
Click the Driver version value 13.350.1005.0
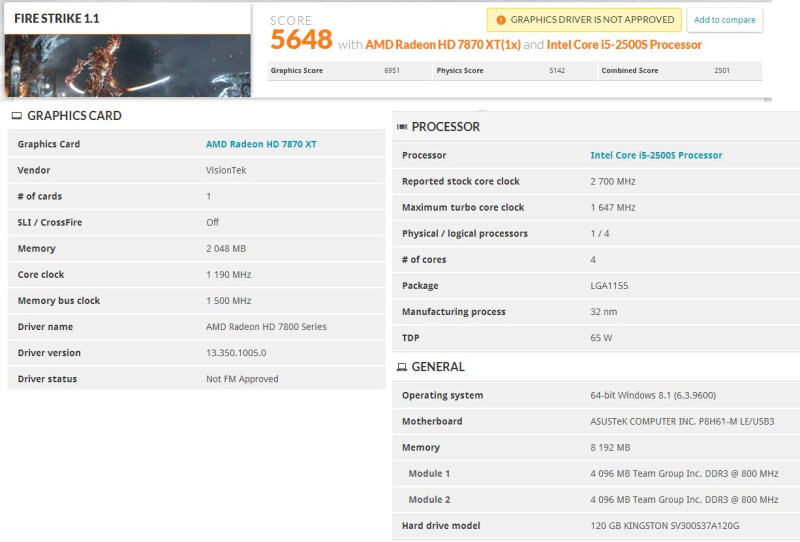click(x=236, y=353)
